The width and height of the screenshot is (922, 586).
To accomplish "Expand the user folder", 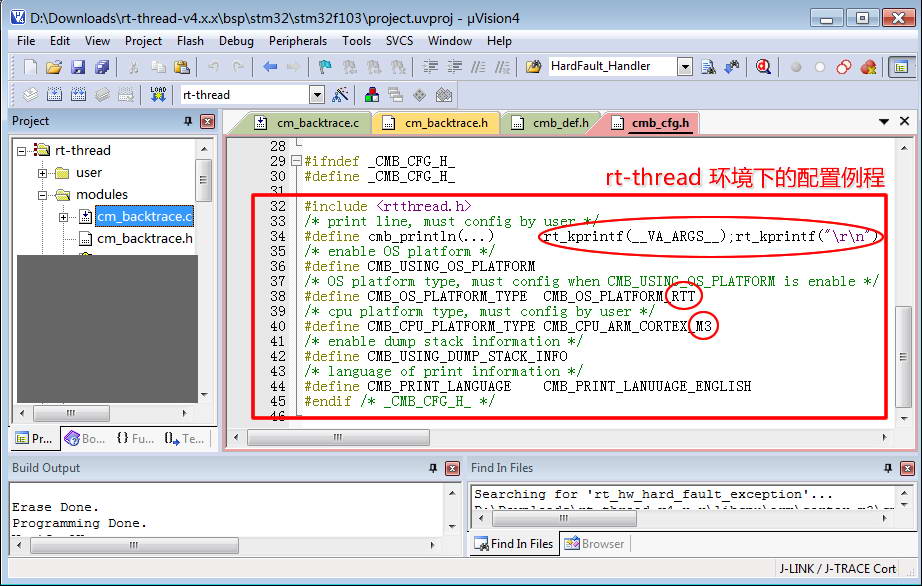I will 43,172.
